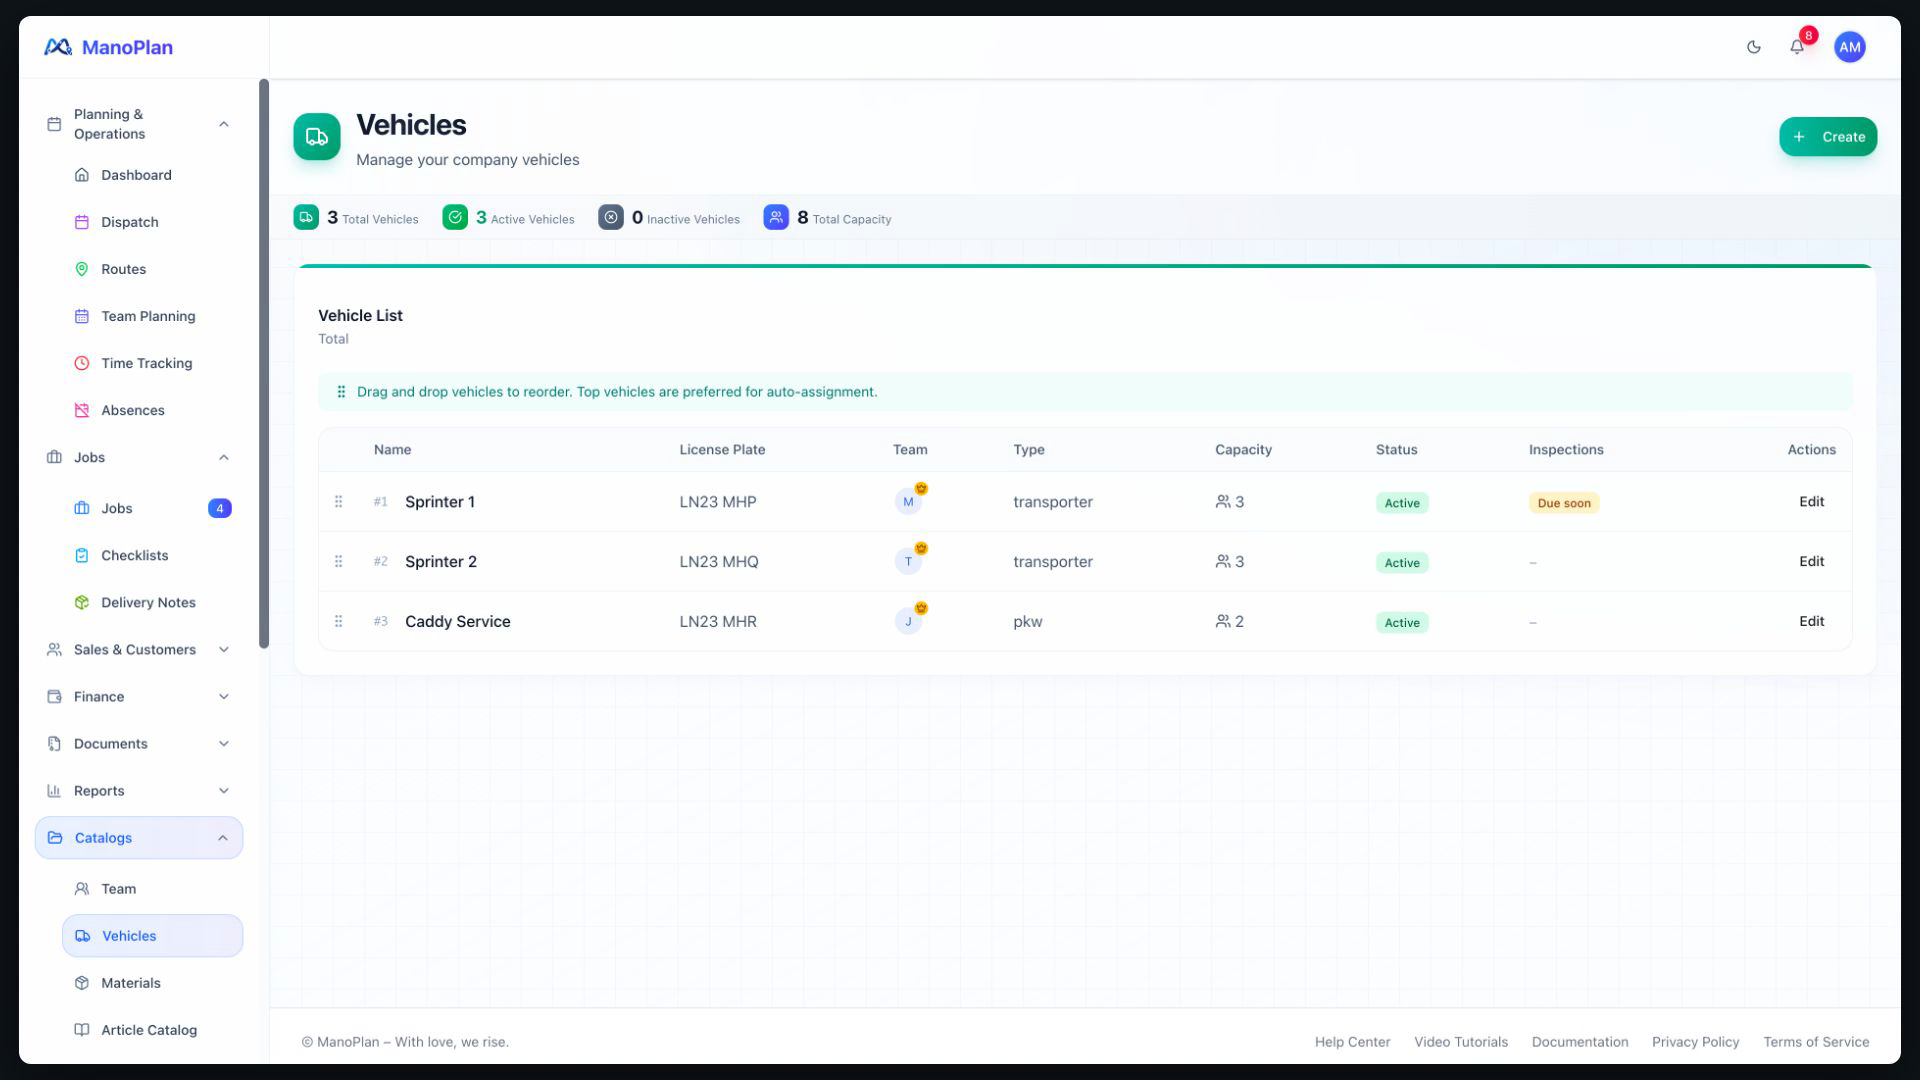Image resolution: width=1920 pixels, height=1080 pixels.
Task: Edit the Caddy Service vehicle
Action: click(x=1811, y=621)
